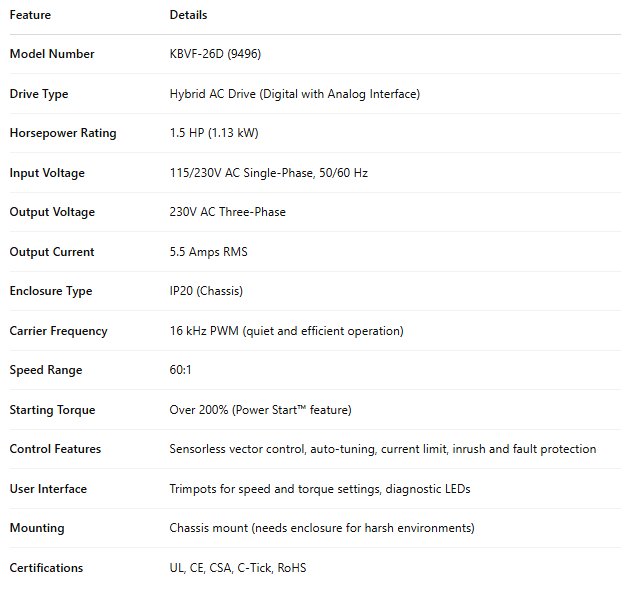
Task: Click the Model Number label
Action: pyautogui.click(x=52, y=54)
